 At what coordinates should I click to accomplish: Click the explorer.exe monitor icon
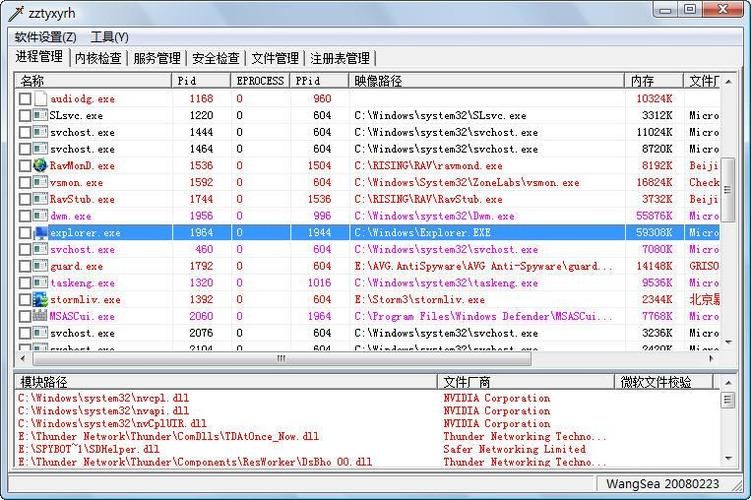click(40, 233)
